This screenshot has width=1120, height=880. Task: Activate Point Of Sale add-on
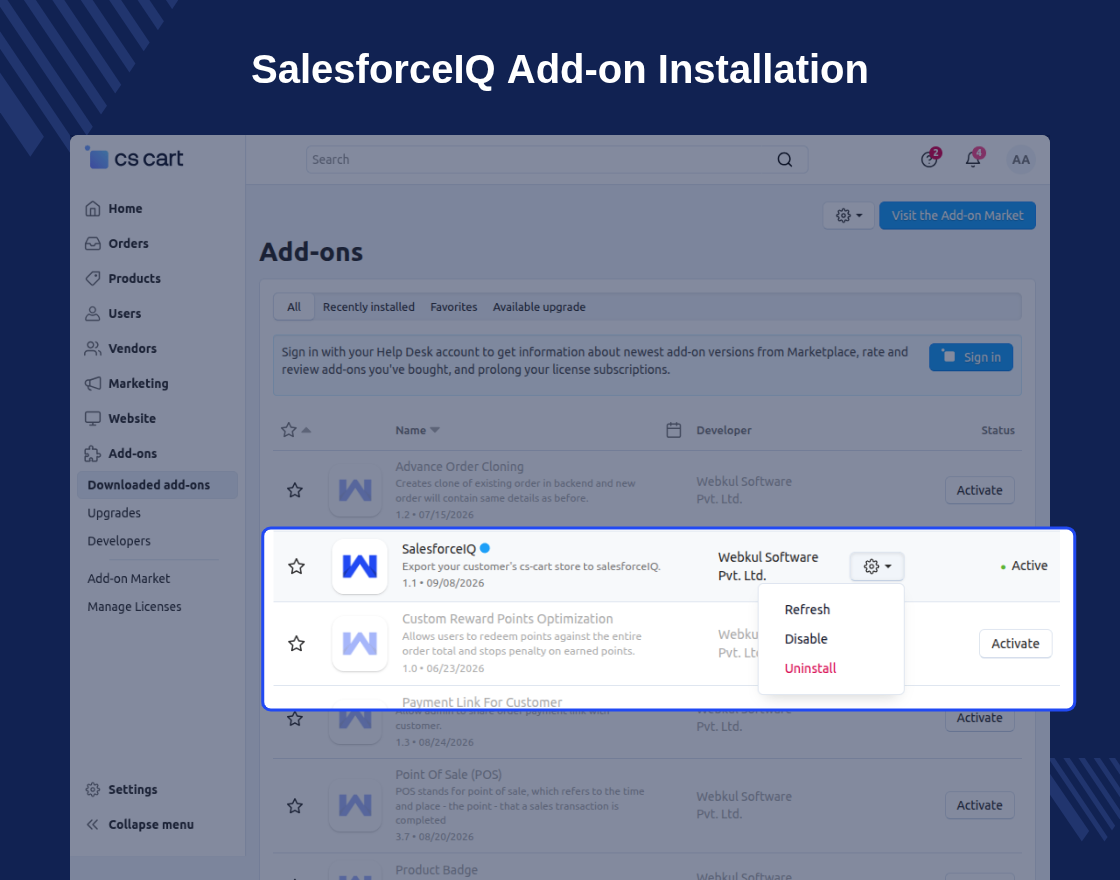[979, 805]
